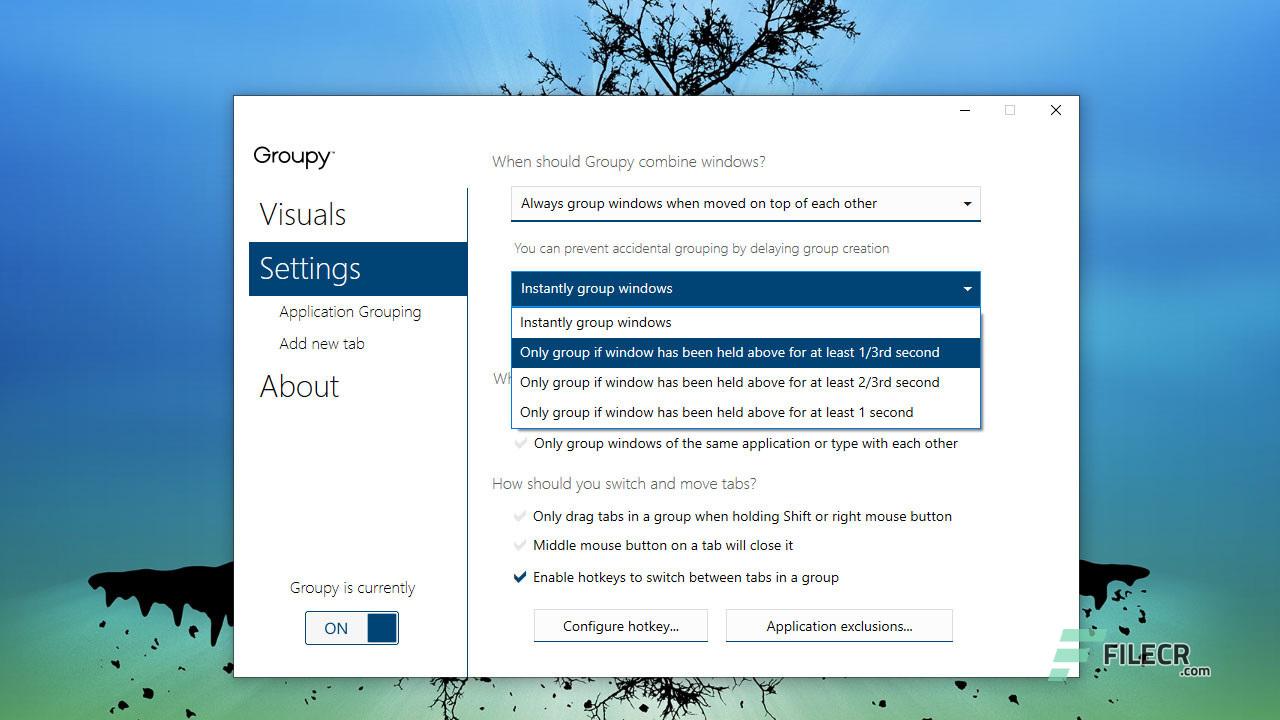Toggle the Groupy ON switch
Viewport: 1280px width, 720px height.
[x=352, y=628]
